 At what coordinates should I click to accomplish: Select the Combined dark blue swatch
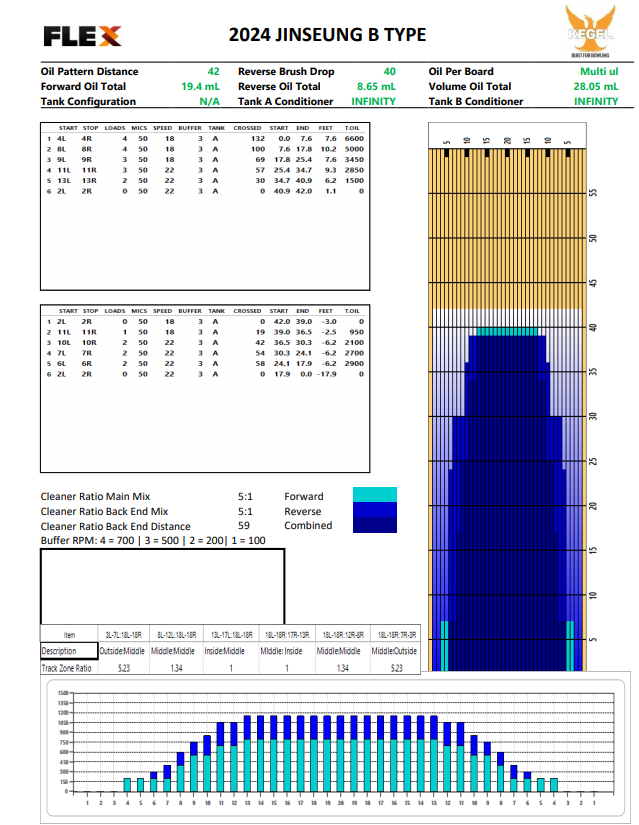375,525
